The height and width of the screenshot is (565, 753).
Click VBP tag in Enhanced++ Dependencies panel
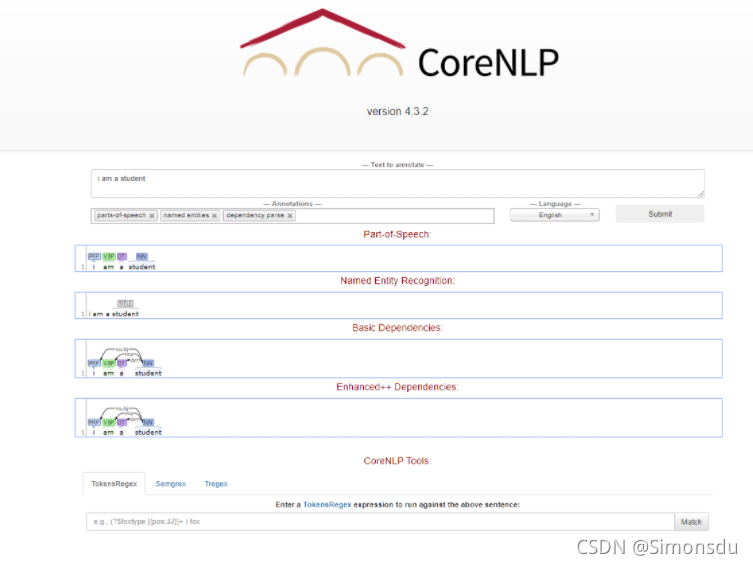click(109, 422)
